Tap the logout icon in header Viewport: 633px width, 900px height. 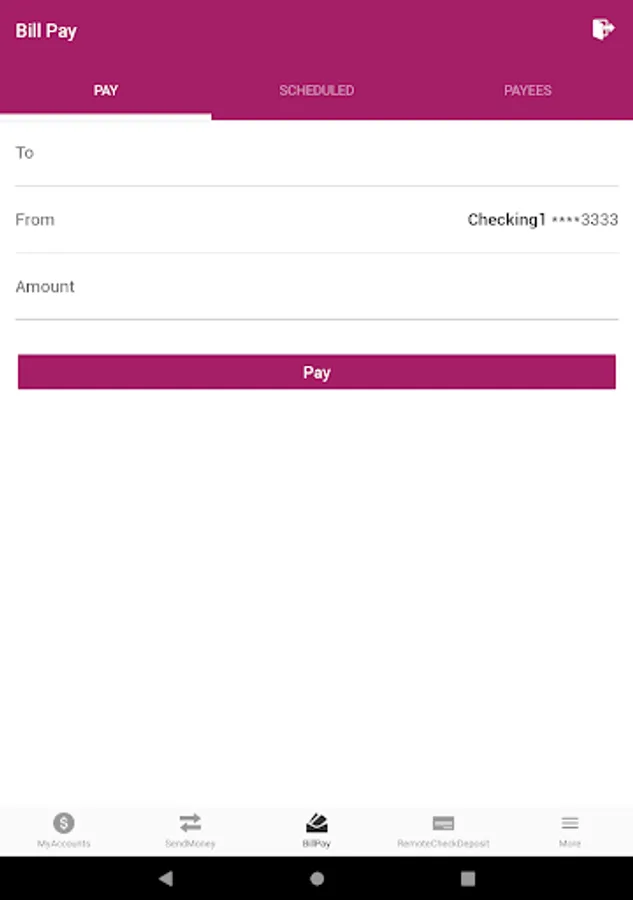click(x=603, y=29)
